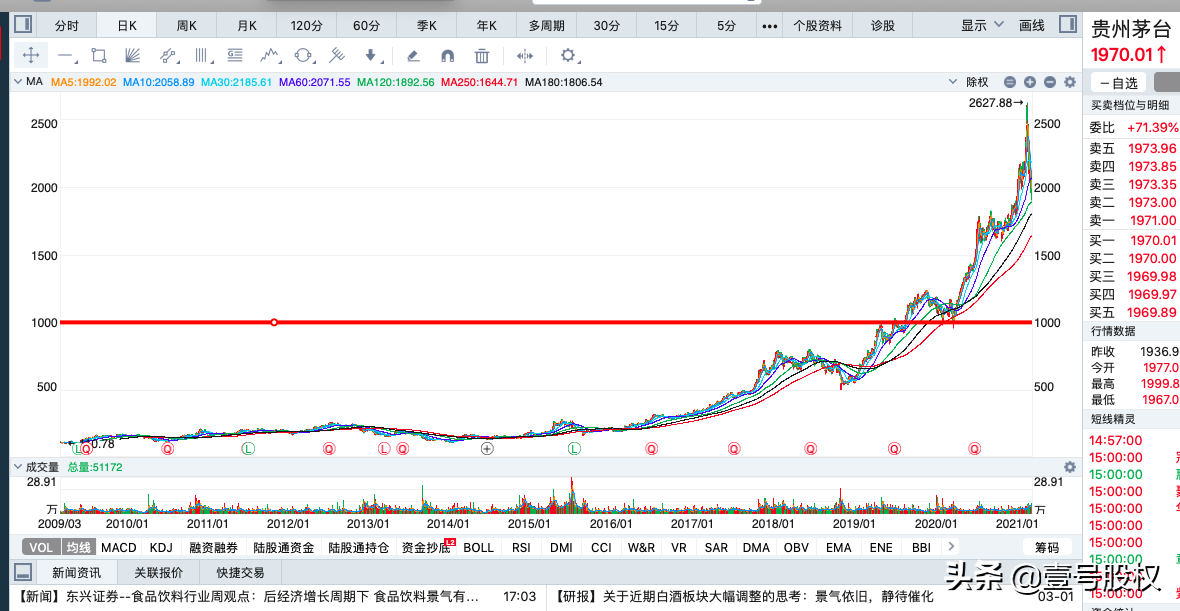
Task: Select the text annotation lines tool
Action: click(x=235, y=55)
